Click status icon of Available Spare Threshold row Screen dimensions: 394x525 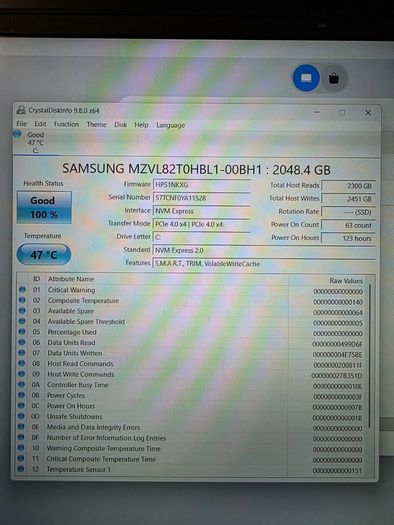pyautogui.click(x=22, y=321)
